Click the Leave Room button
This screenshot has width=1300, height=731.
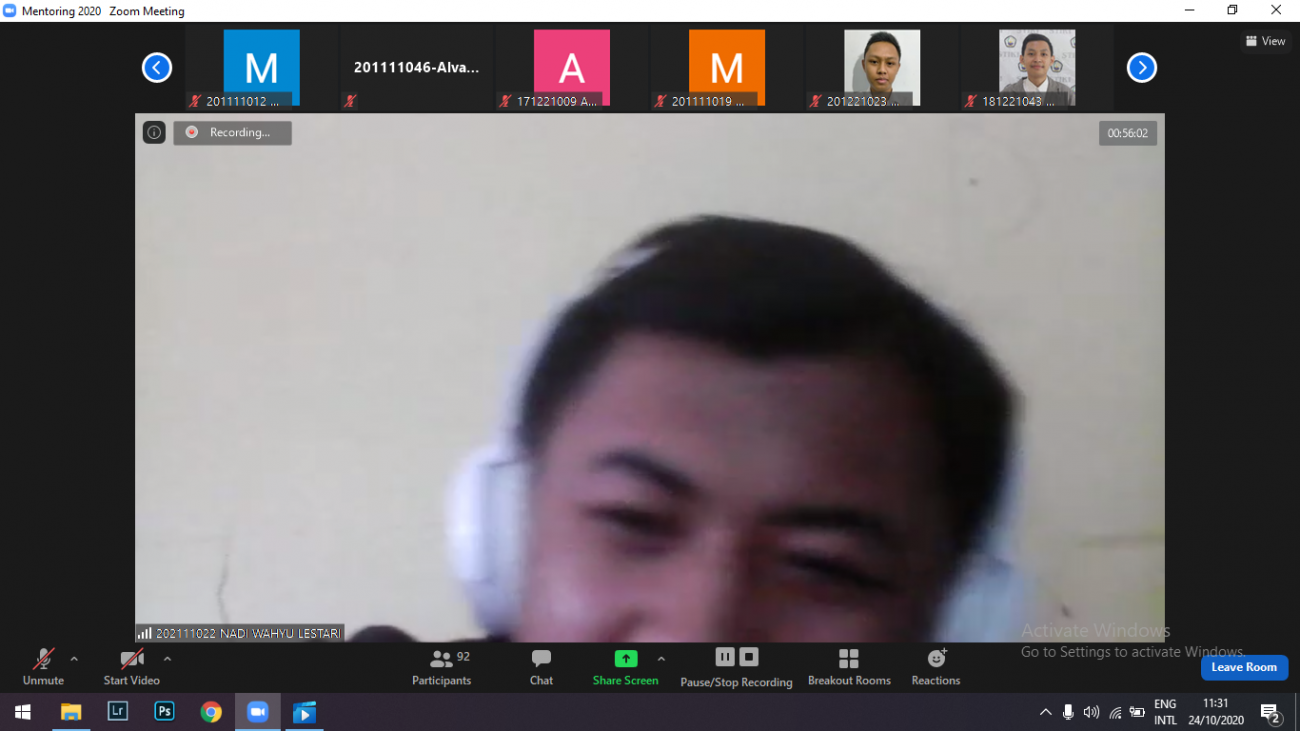click(x=1243, y=667)
